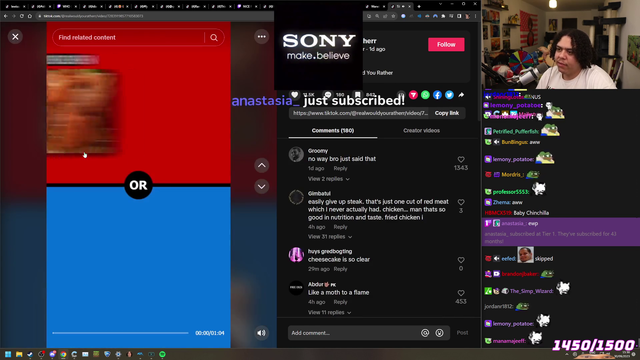Go to next video with down arrow

point(262,187)
